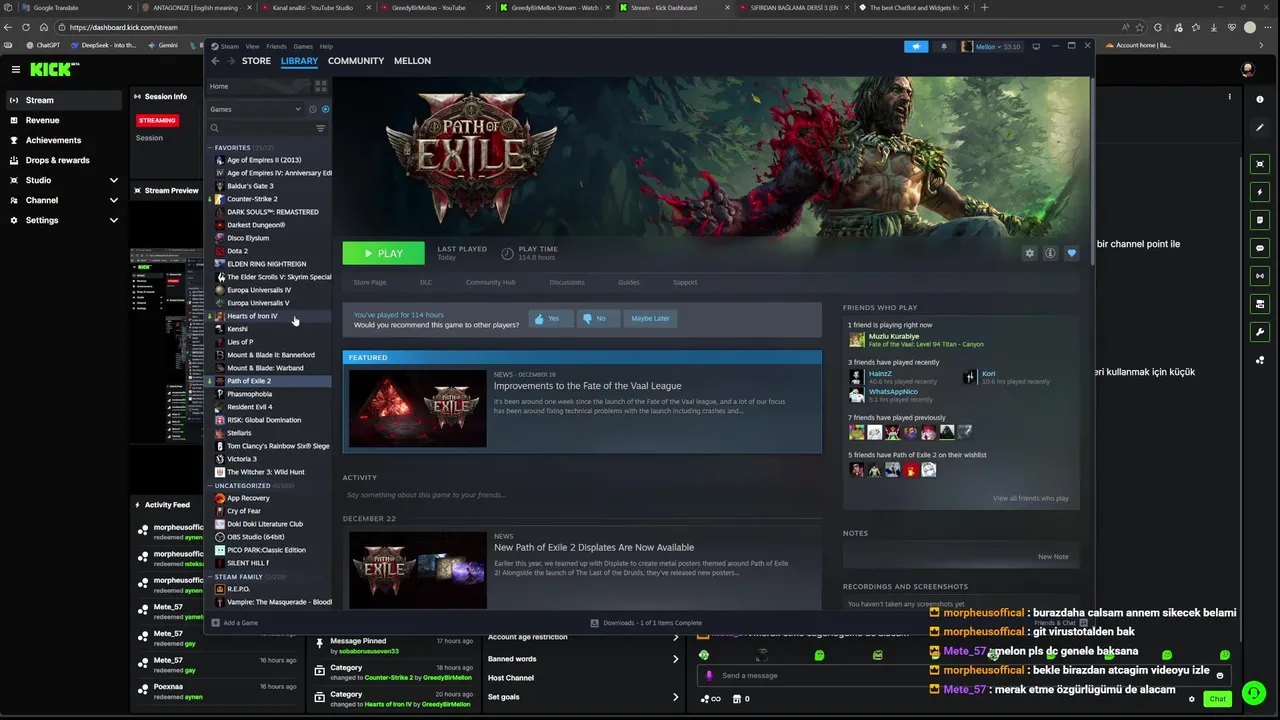
Task: Click the Steam back navigation arrow
Action: point(215,61)
